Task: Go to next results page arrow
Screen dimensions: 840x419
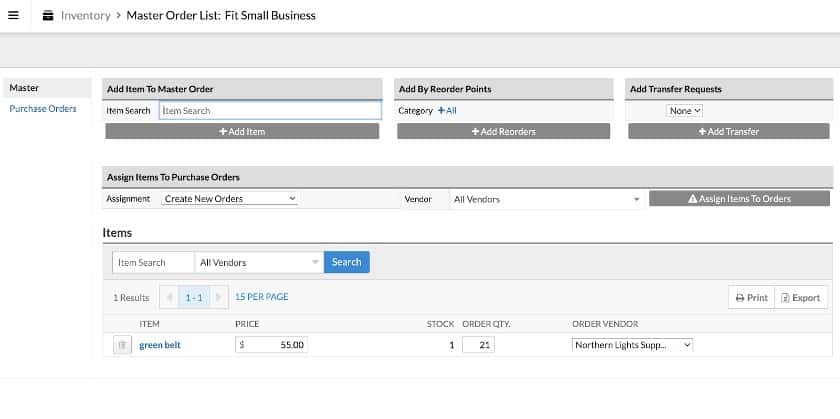Action: [x=219, y=297]
